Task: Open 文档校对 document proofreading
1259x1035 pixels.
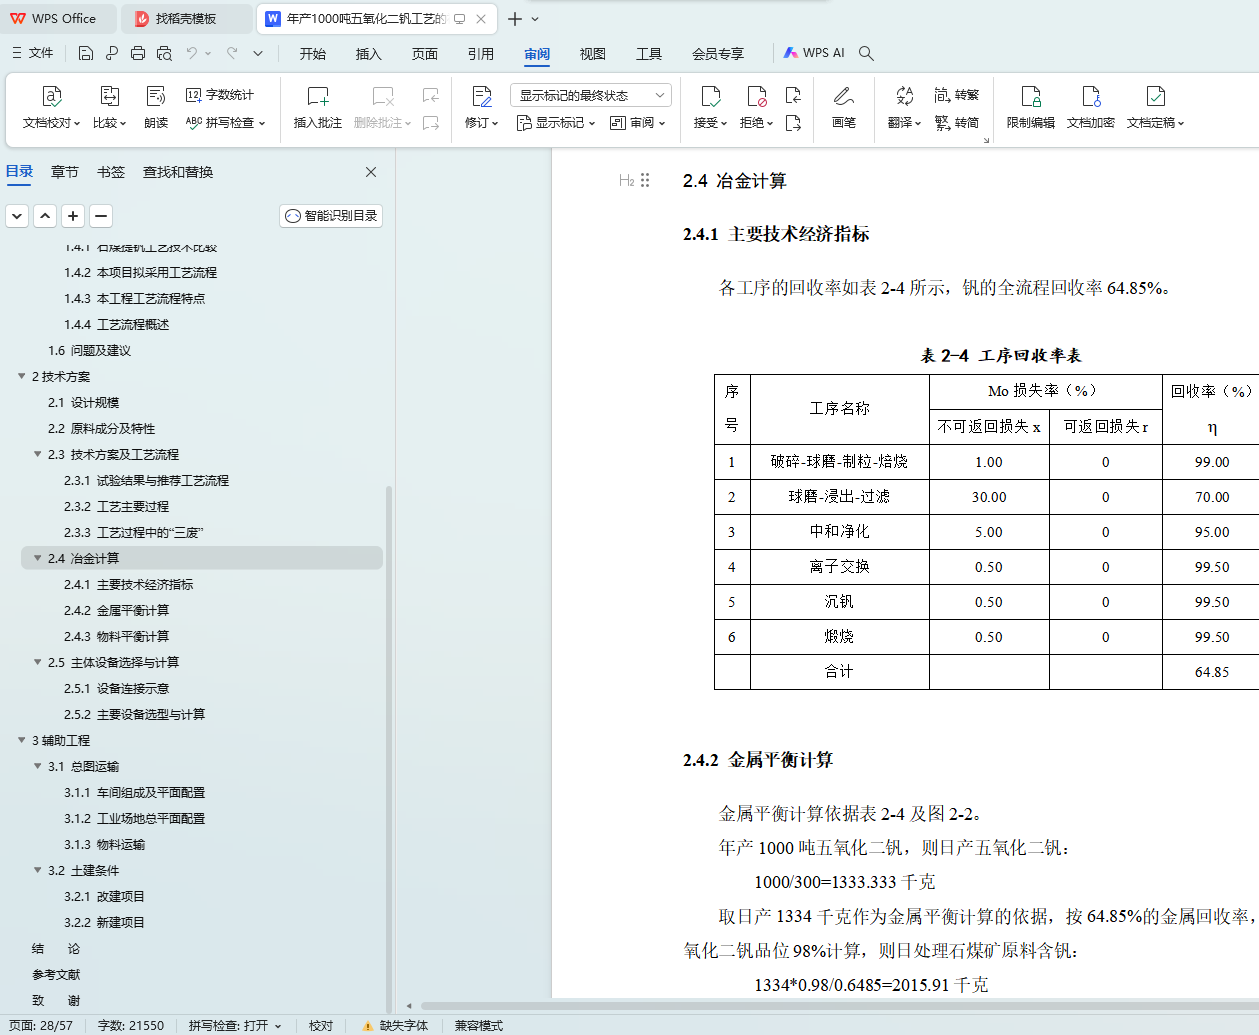Action: tap(52, 108)
